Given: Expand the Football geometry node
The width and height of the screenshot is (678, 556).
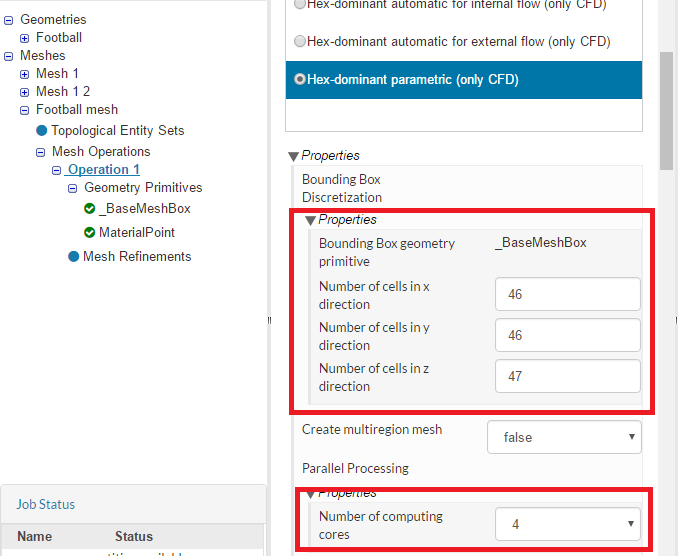Looking at the screenshot, I should tap(25, 38).
